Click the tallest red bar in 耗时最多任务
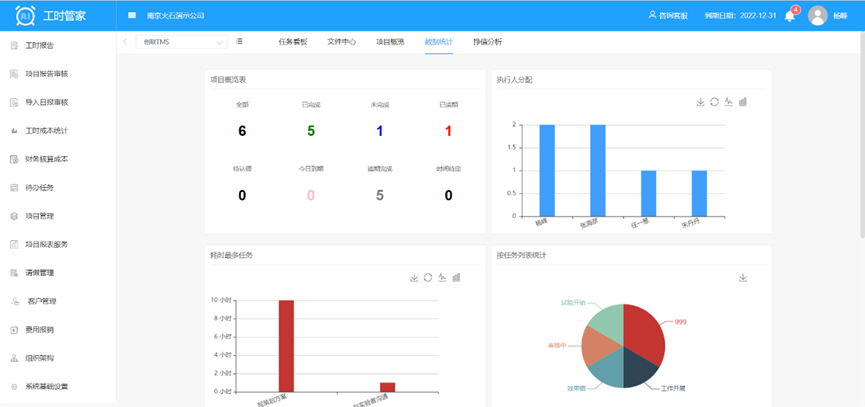 click(286, 345)
